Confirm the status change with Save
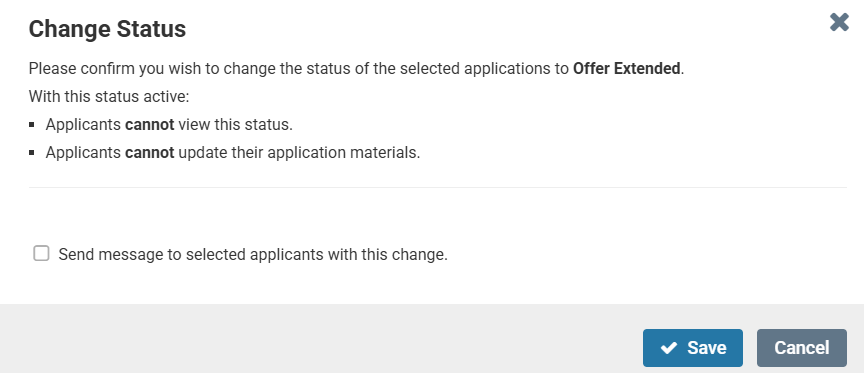 693,348
